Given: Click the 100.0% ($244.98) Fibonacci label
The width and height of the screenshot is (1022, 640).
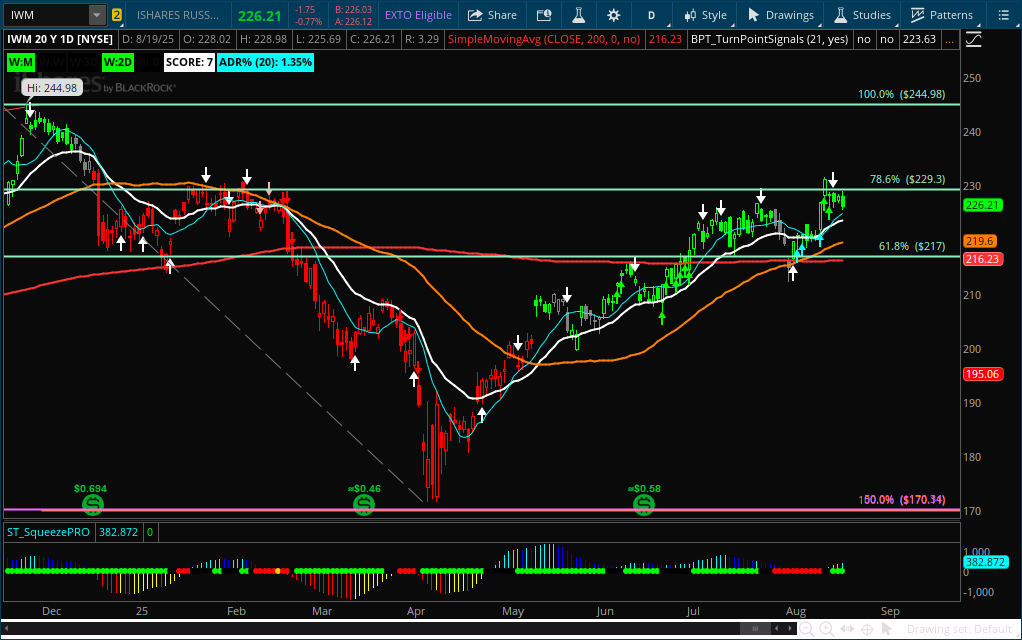Looking at the screenshot, I should click(901, 94).
